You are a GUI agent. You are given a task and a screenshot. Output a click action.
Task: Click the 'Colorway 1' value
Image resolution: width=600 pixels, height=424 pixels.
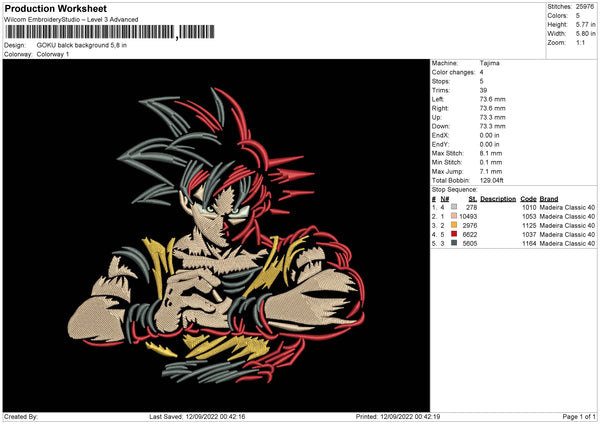point(53,54)
